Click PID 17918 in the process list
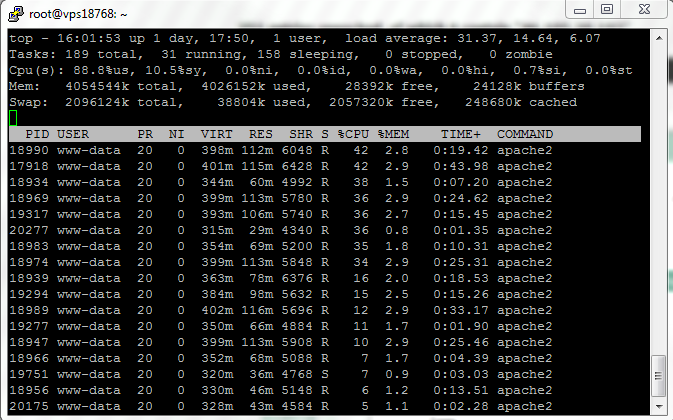The width and height of the screenshot is (673, 420). tap(29, 166)
